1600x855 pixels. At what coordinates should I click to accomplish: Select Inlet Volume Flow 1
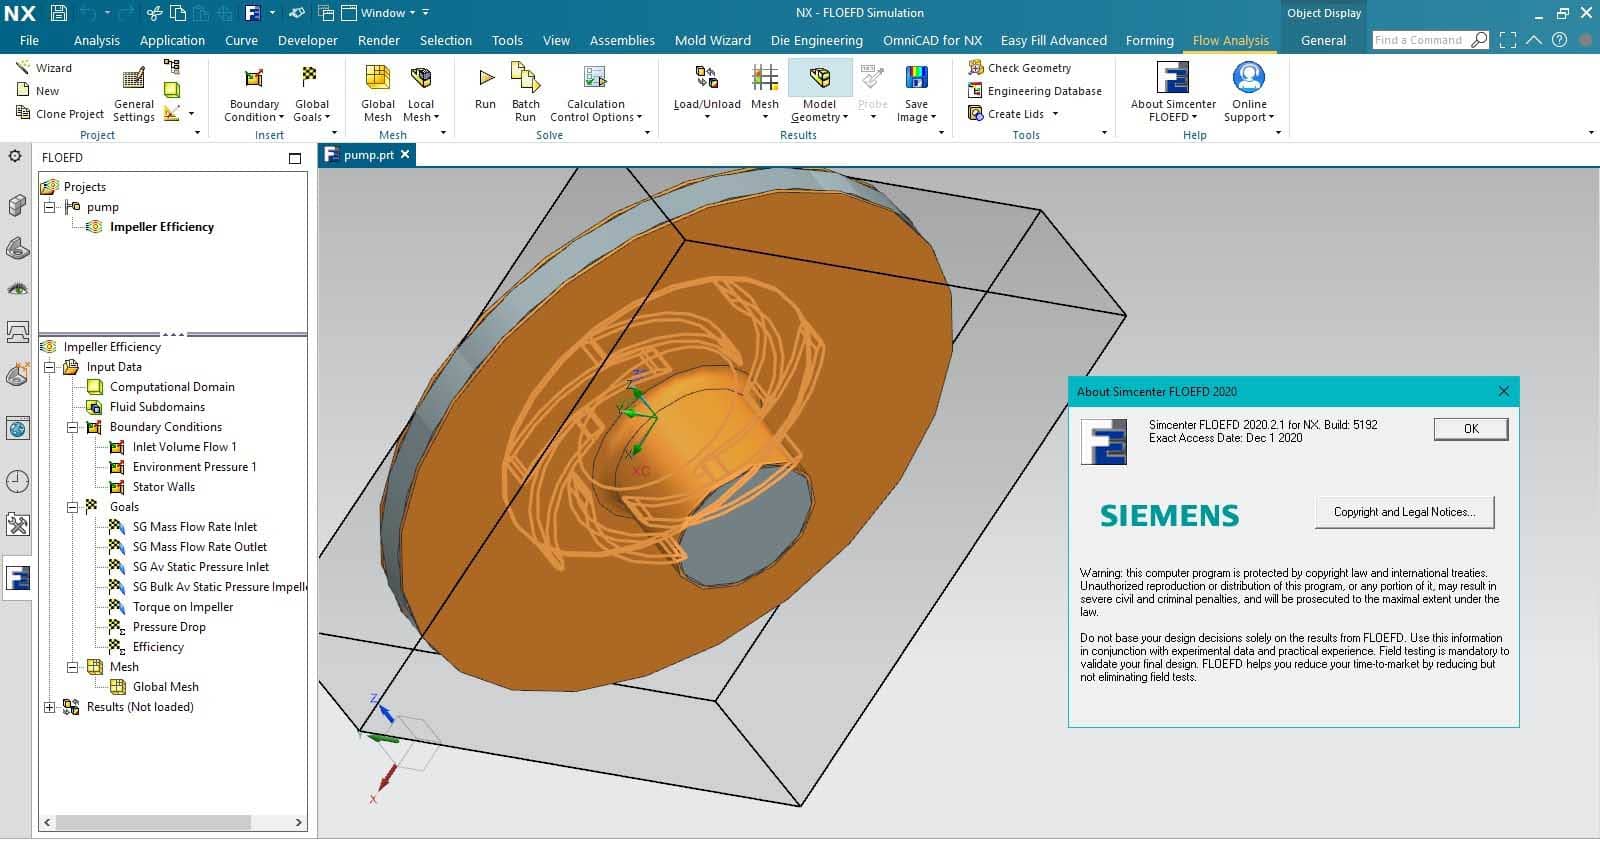184,447
